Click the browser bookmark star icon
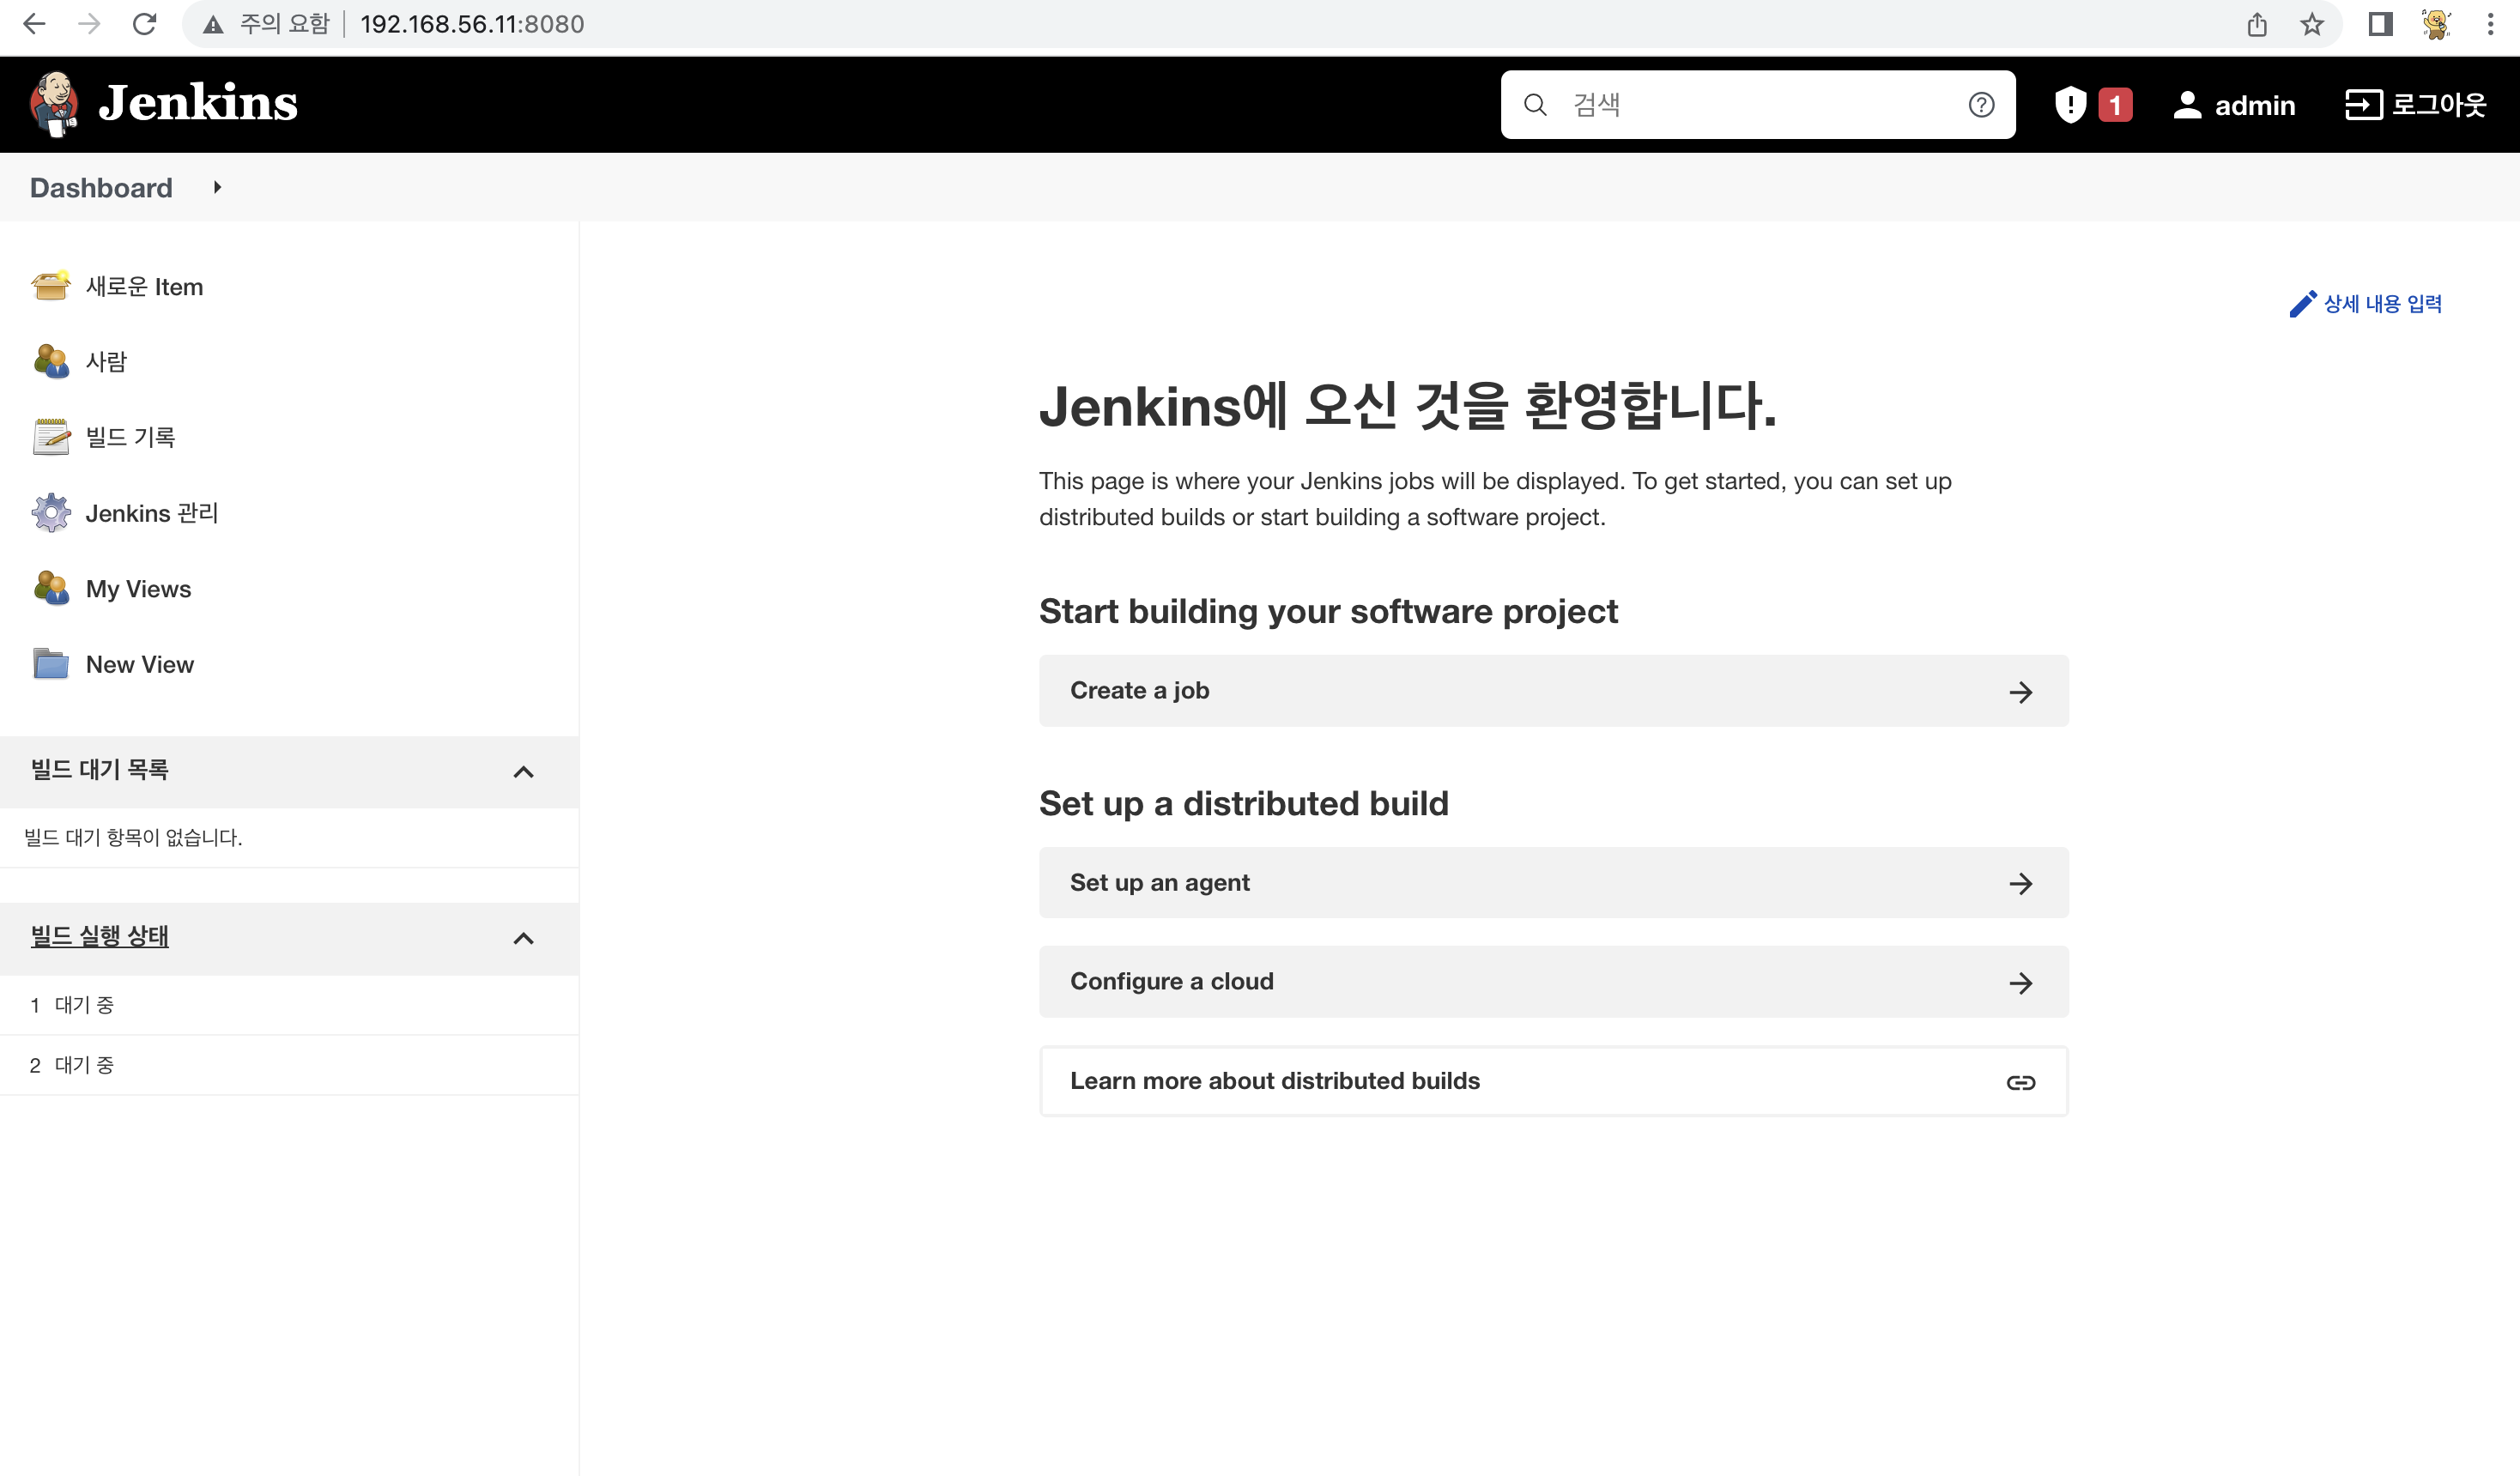Image resolution: width=2520 pixels, height=1476 pixels. point(2311,24)
